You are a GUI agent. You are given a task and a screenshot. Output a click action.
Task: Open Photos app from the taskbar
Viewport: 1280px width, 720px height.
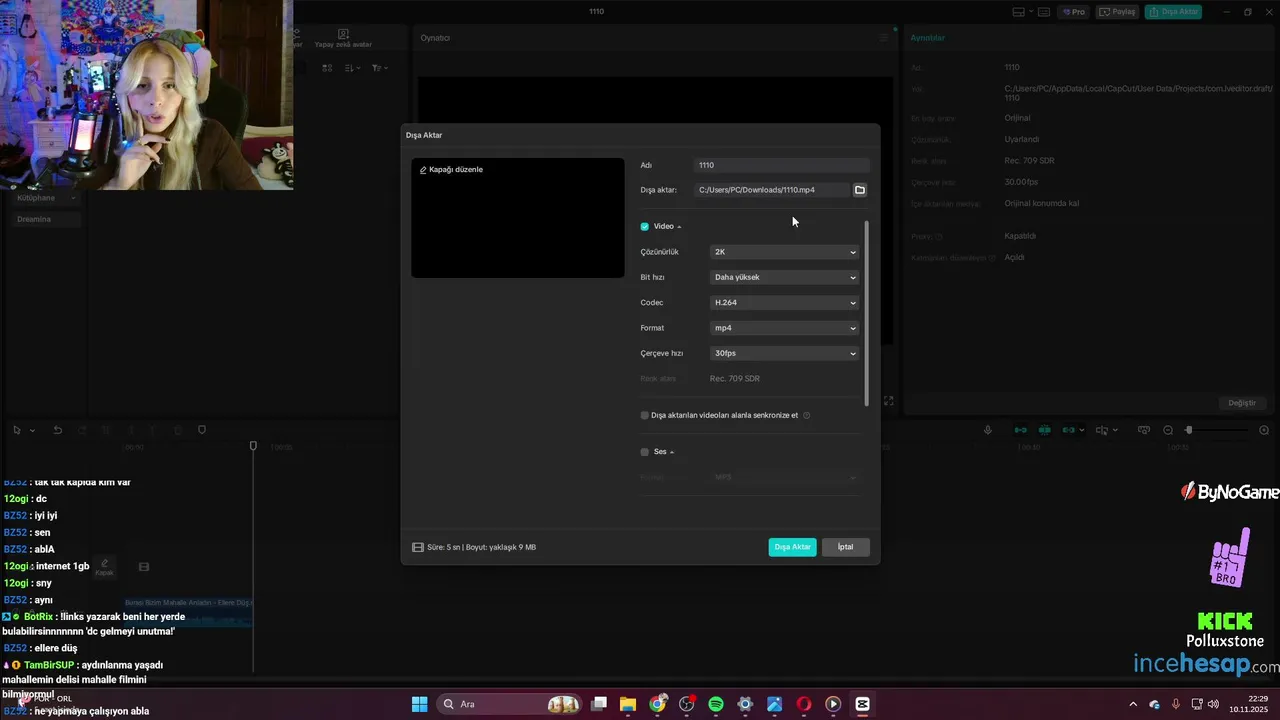pos(774,704)
